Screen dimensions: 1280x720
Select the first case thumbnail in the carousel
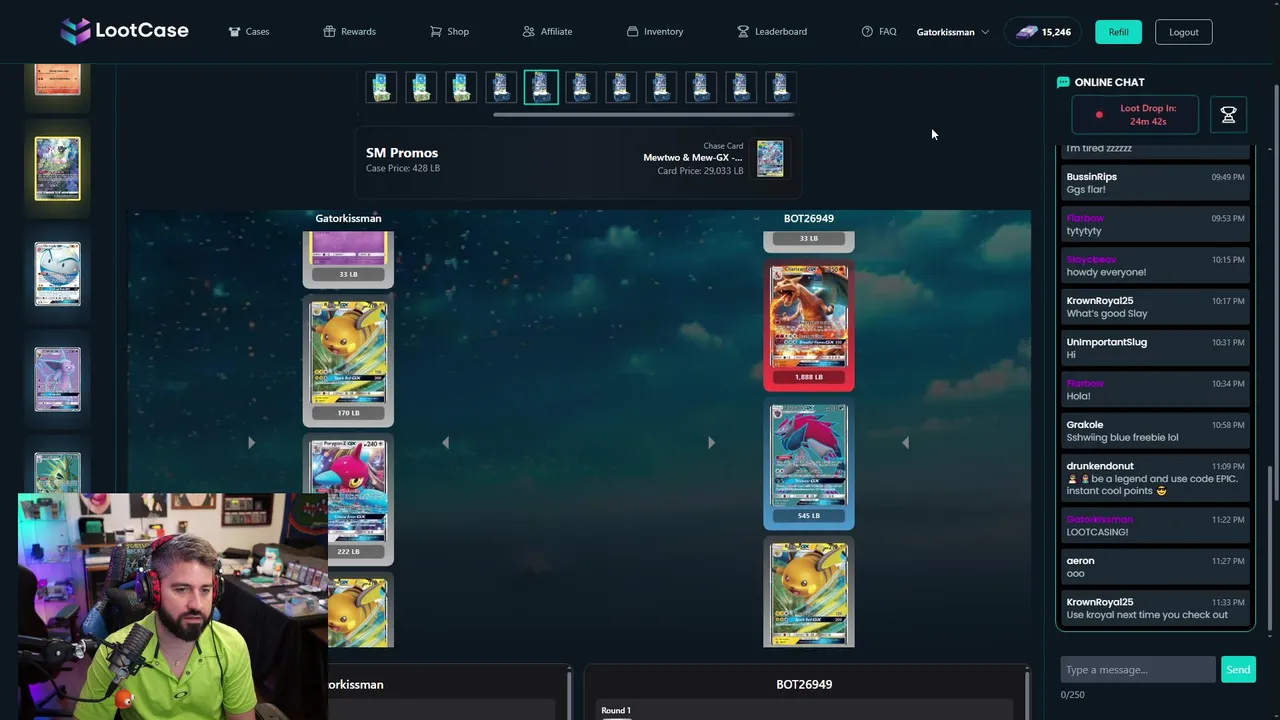pyautogui.click(x=381, y=87)
